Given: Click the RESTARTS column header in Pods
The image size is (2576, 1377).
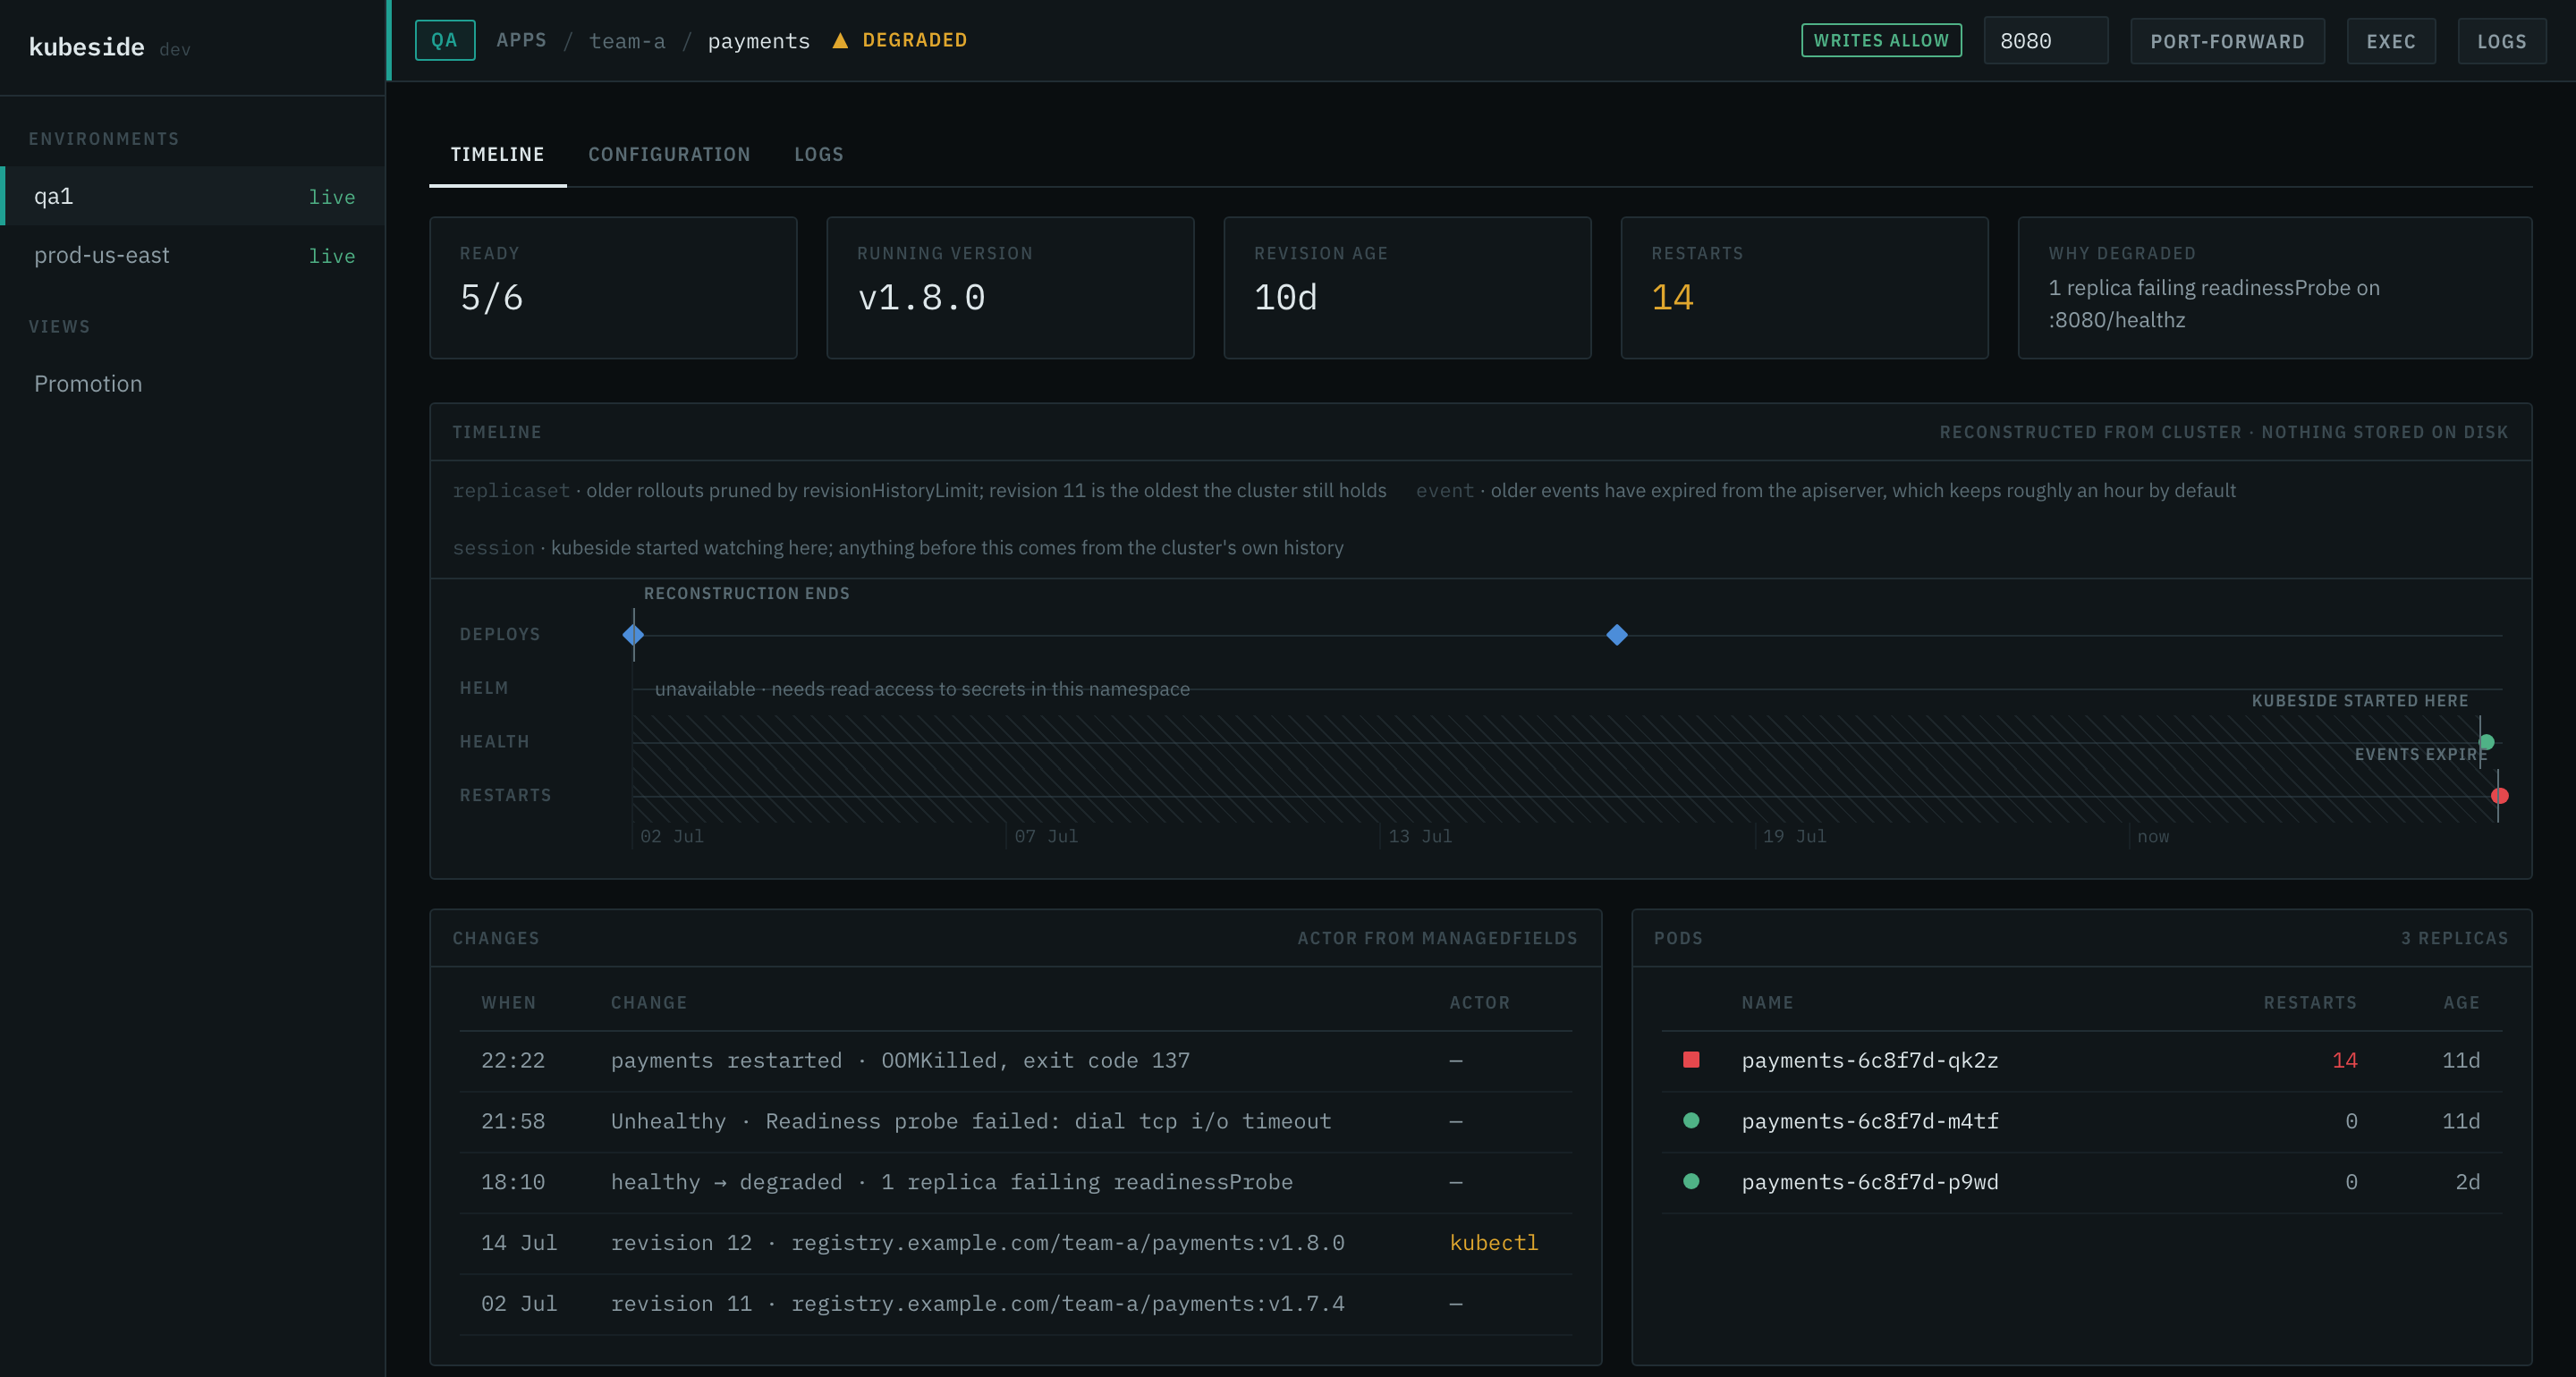Looking at the screenshot, I should click(2310, 1002).
